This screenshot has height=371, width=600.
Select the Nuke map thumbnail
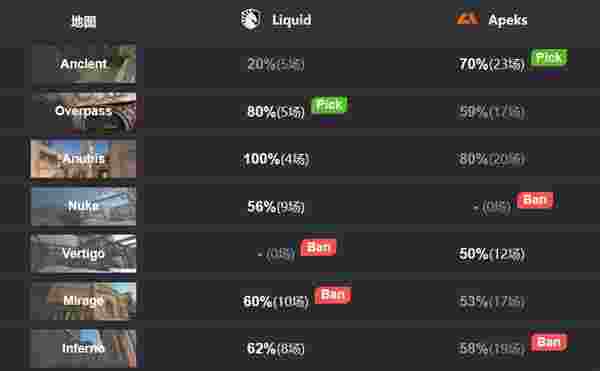click(x=83, y=206)
